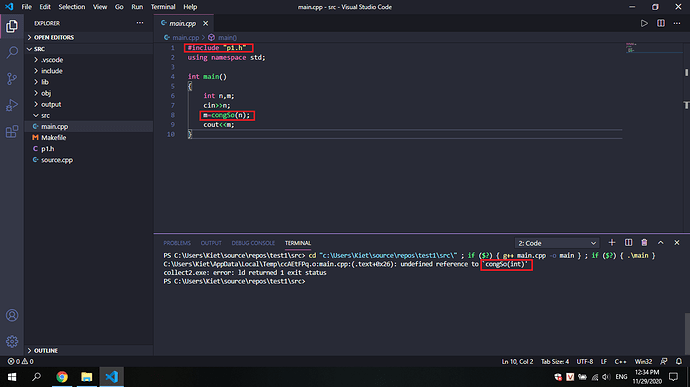Open the Extensions view

coord(12,131)
